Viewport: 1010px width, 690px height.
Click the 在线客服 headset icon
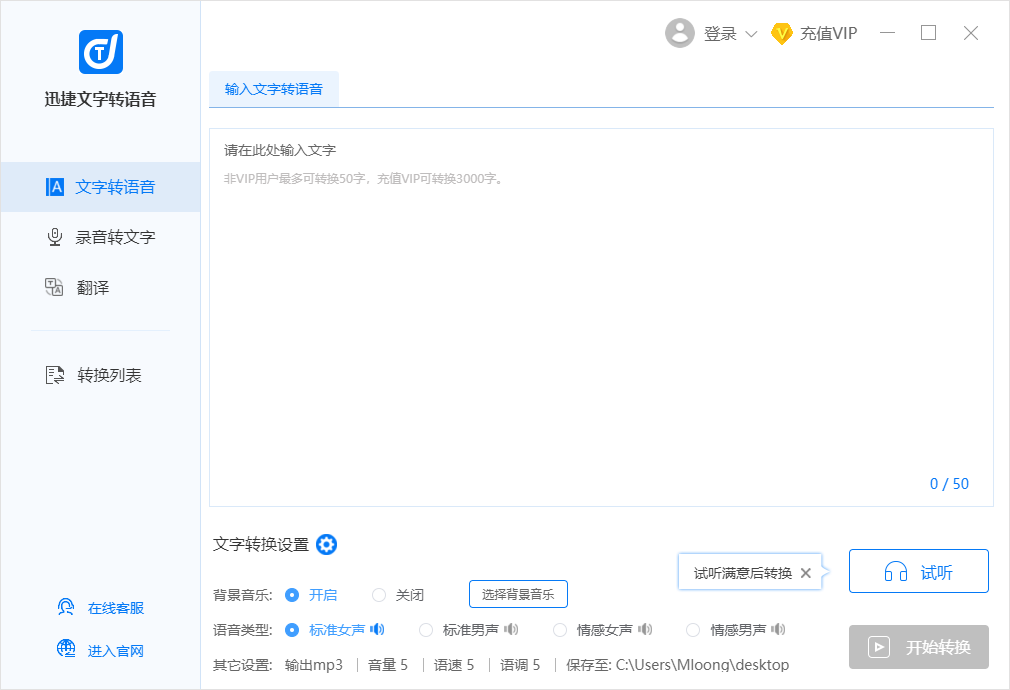[x=66, y=608]
